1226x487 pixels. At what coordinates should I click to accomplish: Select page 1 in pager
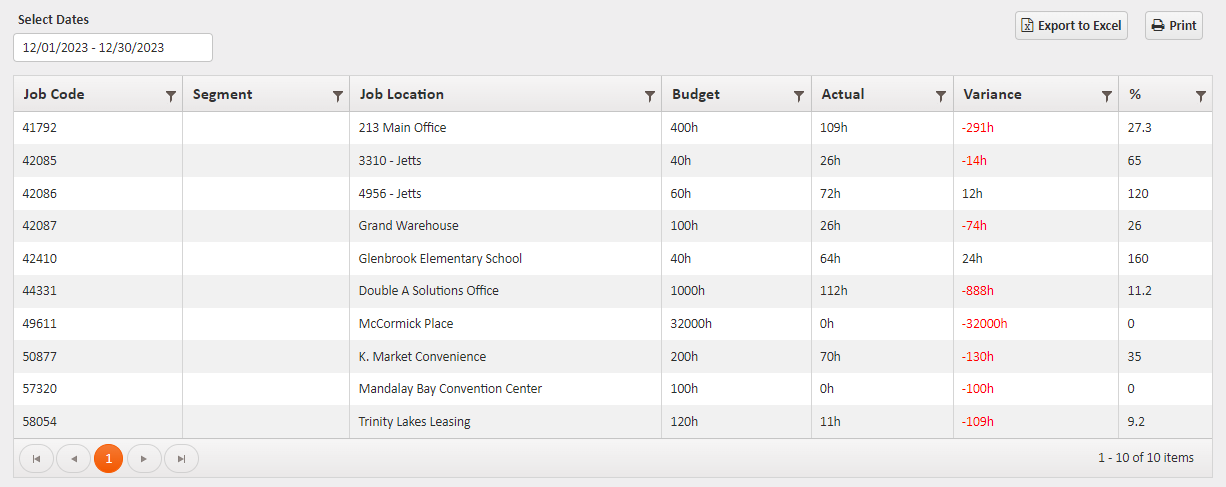[108, 459]
